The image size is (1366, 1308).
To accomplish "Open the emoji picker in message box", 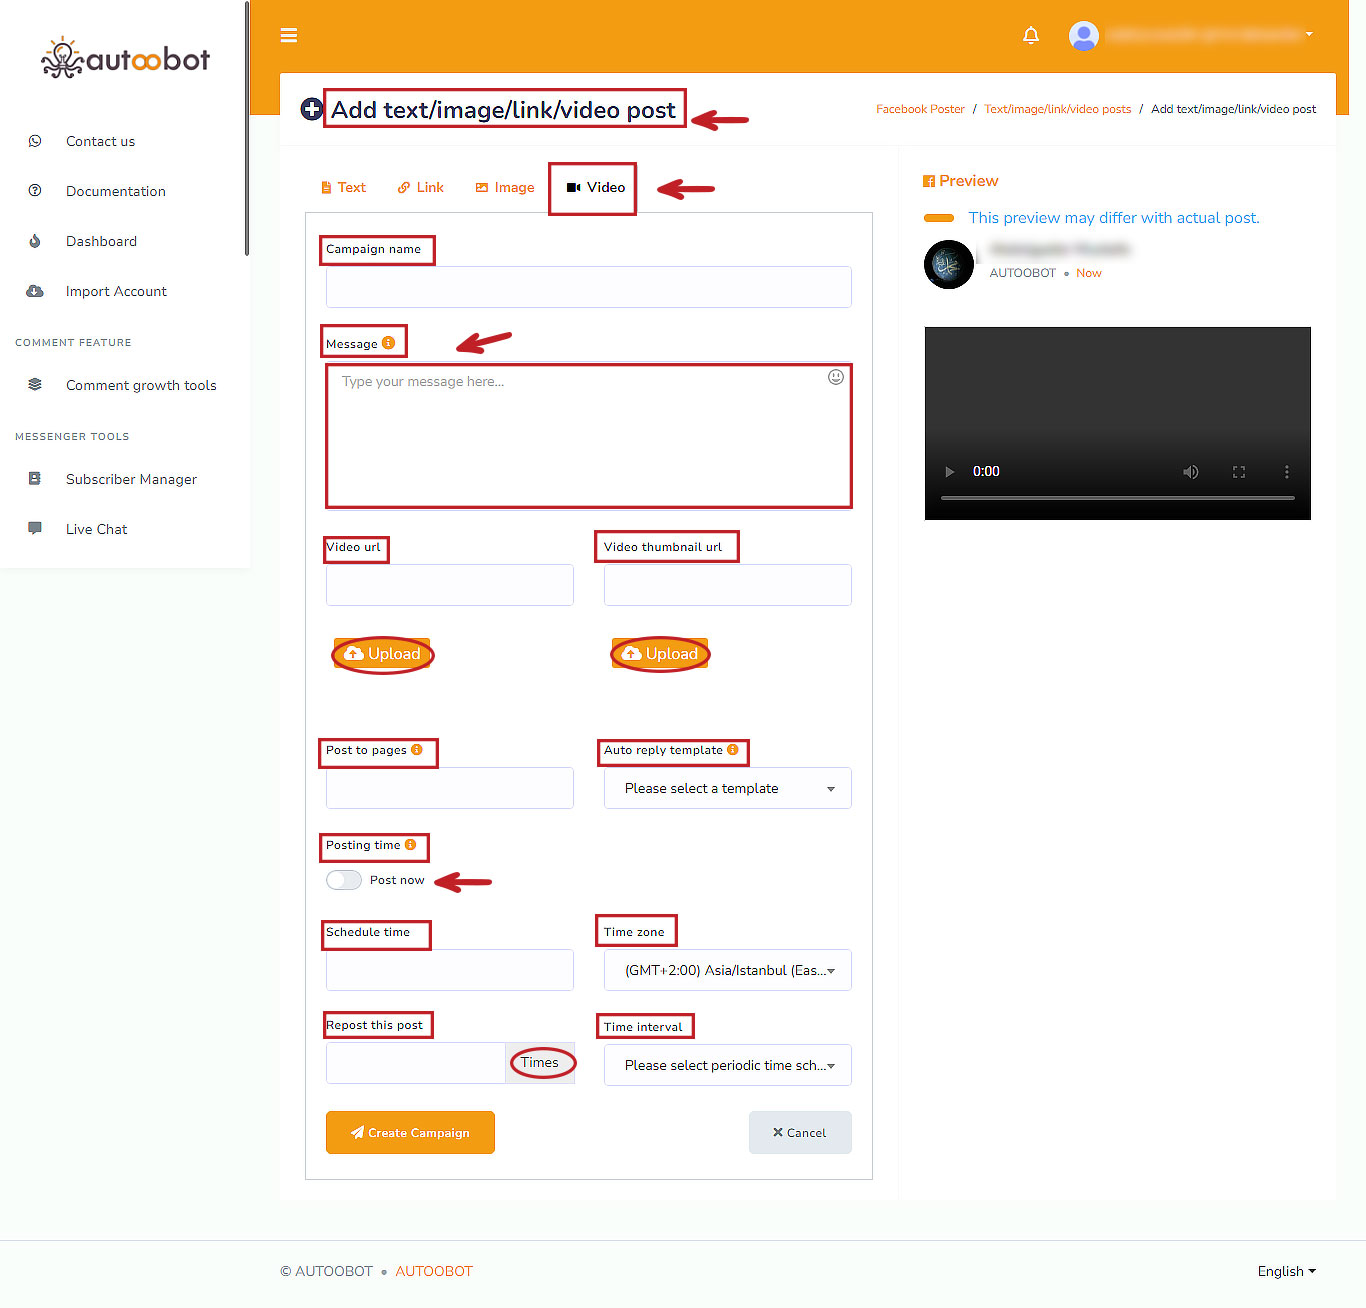I will coord(836,377).
